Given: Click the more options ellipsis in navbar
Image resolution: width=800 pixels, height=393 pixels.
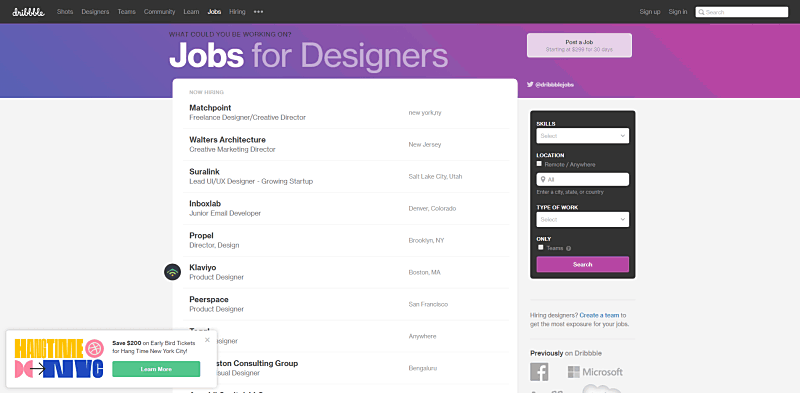Looking at the screenshot, I should 259,12.
